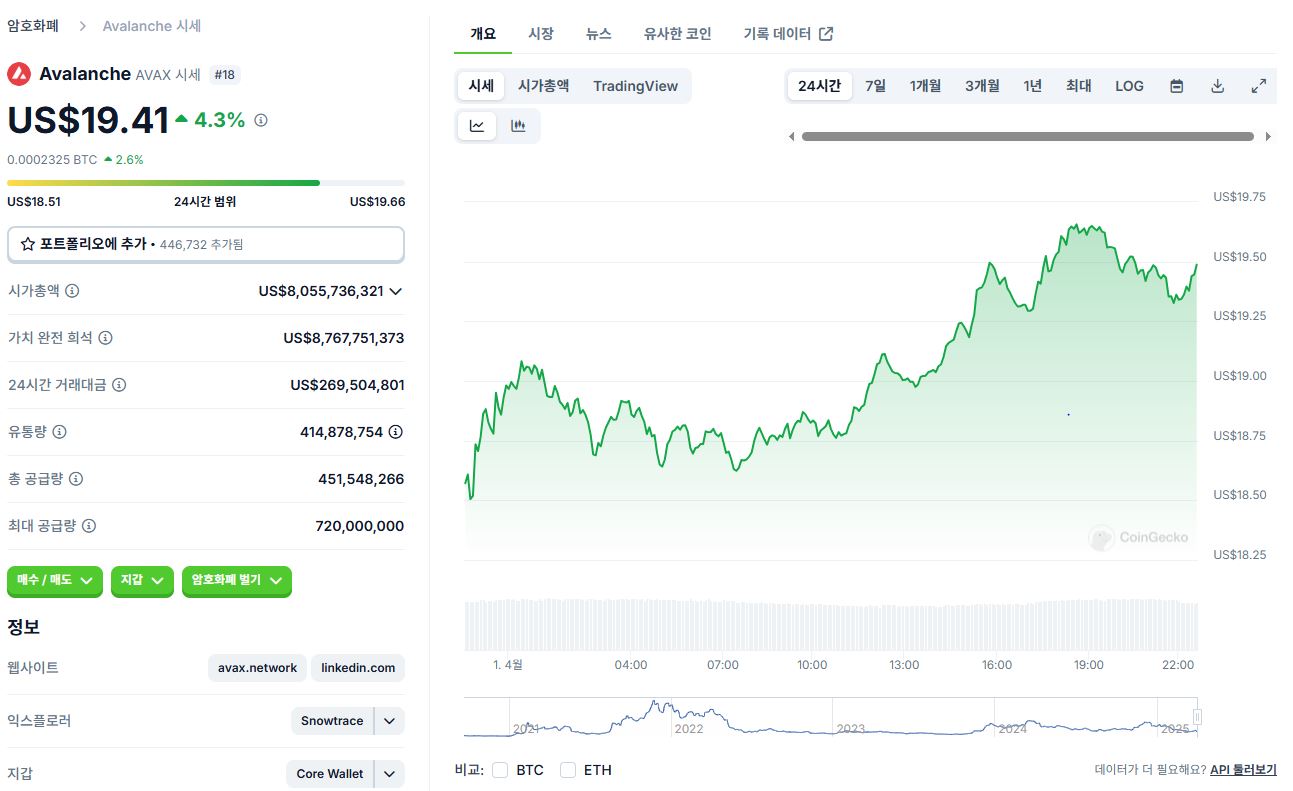Click the info icon beside 최대 공급량
1293x791 pixels.
(89, 526)
